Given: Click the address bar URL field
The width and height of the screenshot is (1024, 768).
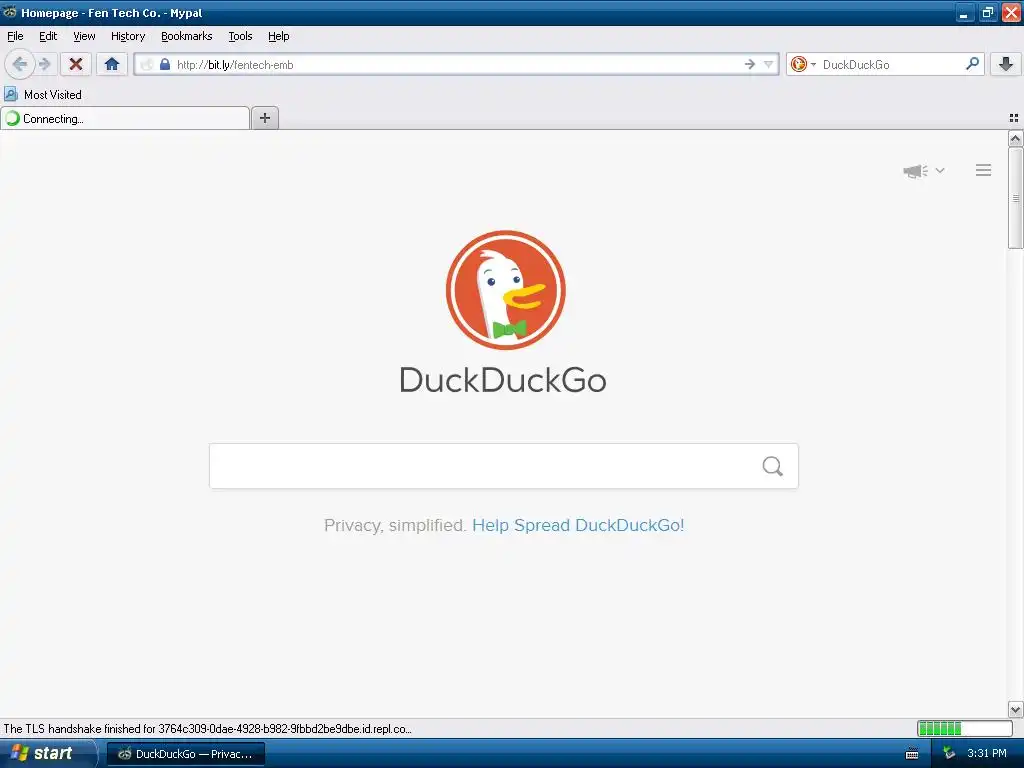Looking at the screenshot, I should coord(457,64).
